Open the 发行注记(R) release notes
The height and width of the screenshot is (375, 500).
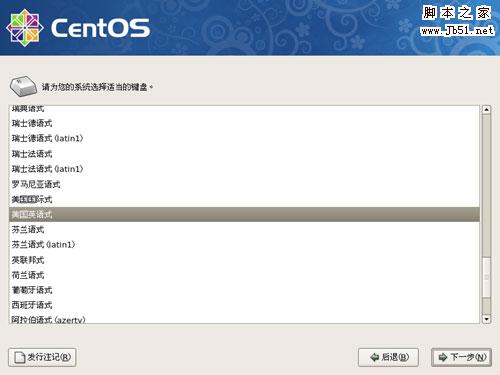(x=42, y=357)
